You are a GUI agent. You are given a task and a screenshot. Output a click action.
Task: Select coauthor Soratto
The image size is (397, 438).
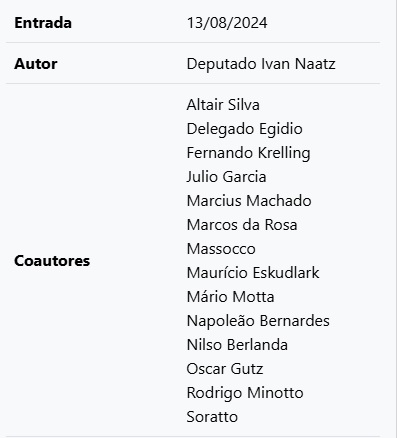click(x=212, y=417)
